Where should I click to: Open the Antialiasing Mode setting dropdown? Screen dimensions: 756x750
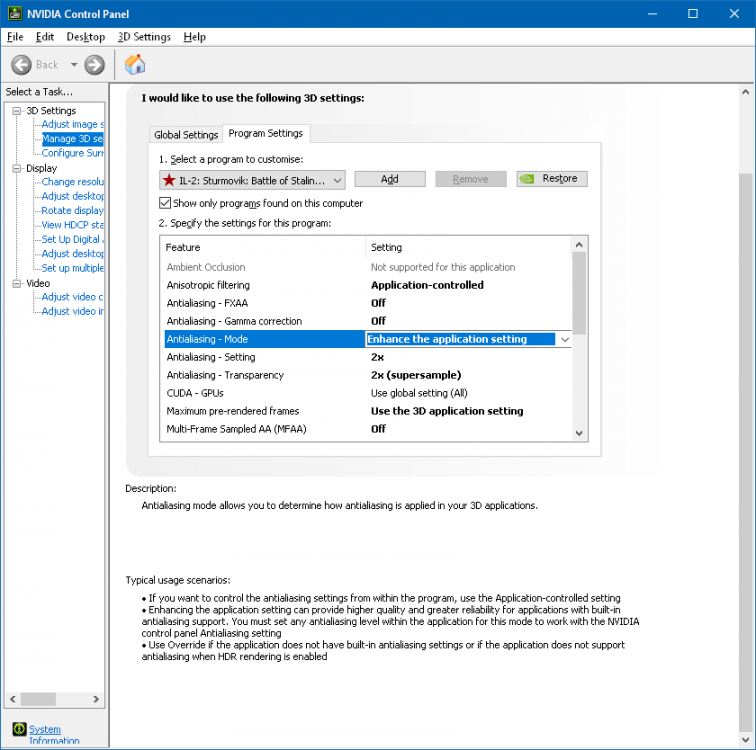click(564, 339)
